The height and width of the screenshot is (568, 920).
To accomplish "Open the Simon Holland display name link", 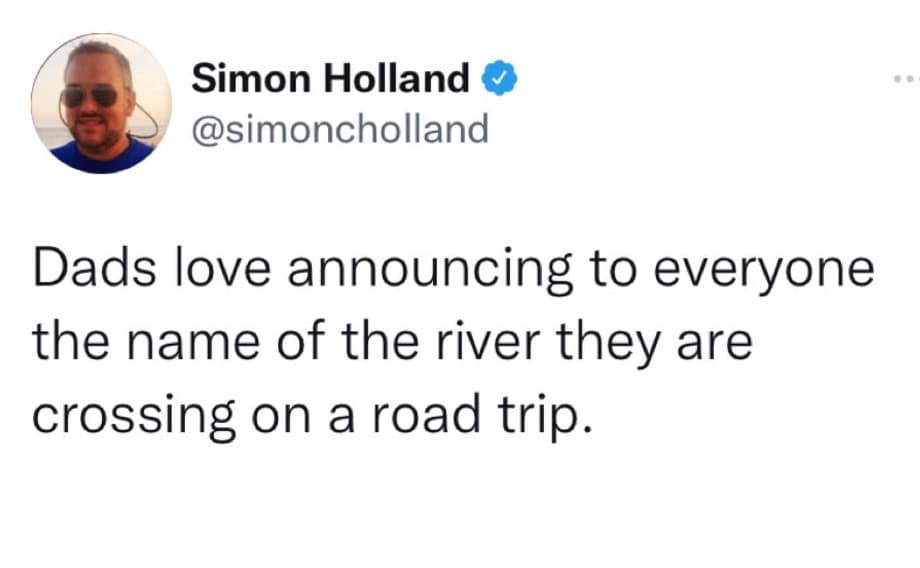I will tap(331, 78).
